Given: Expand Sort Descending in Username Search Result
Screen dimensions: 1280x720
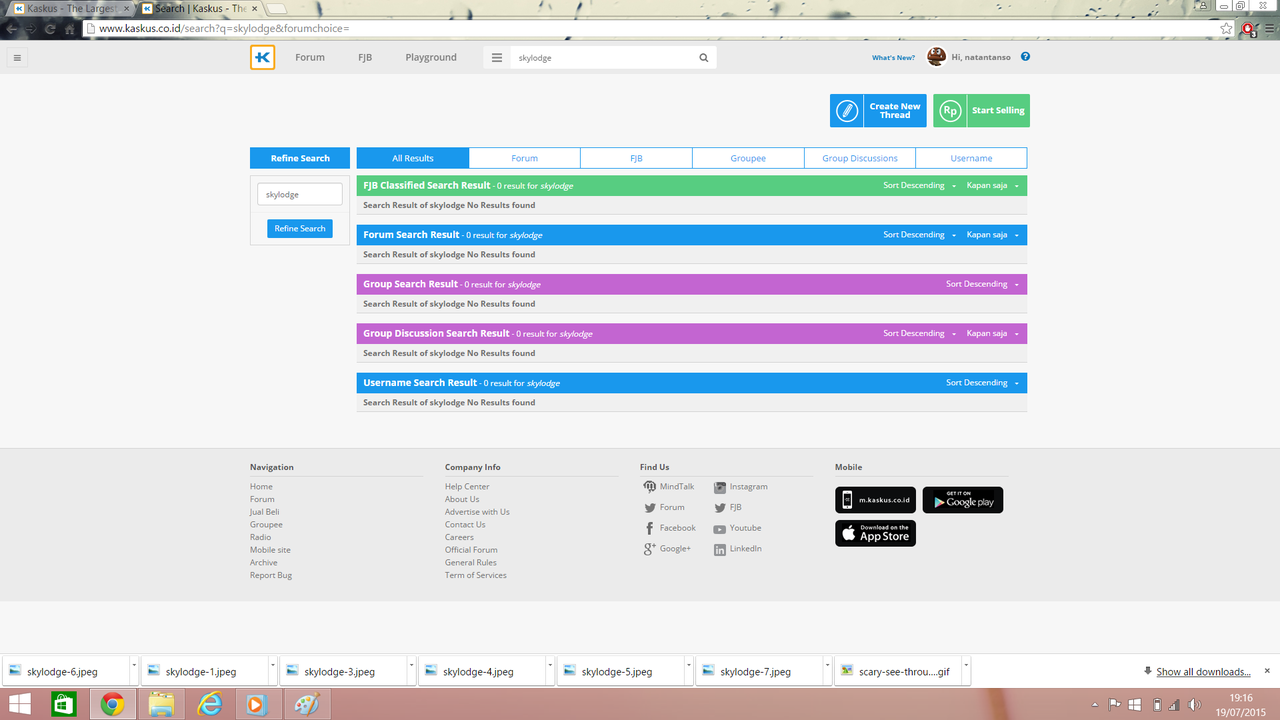Looking at the screenshot, I should (982, 383).
